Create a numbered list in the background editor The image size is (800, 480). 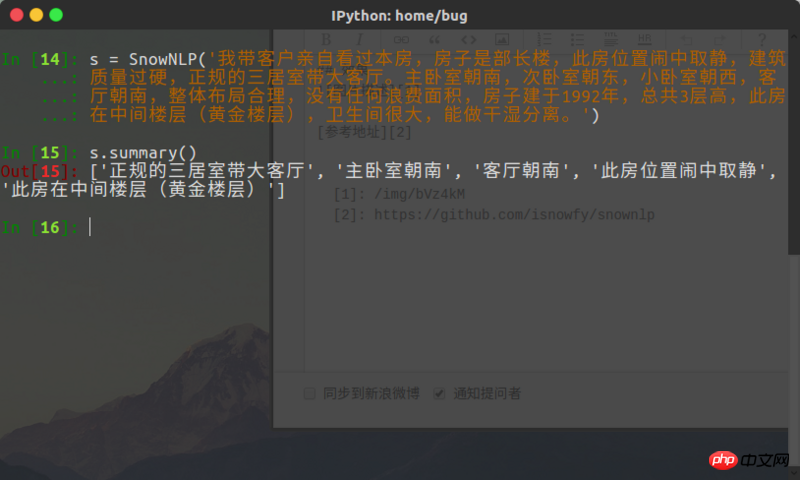point(544,39)
